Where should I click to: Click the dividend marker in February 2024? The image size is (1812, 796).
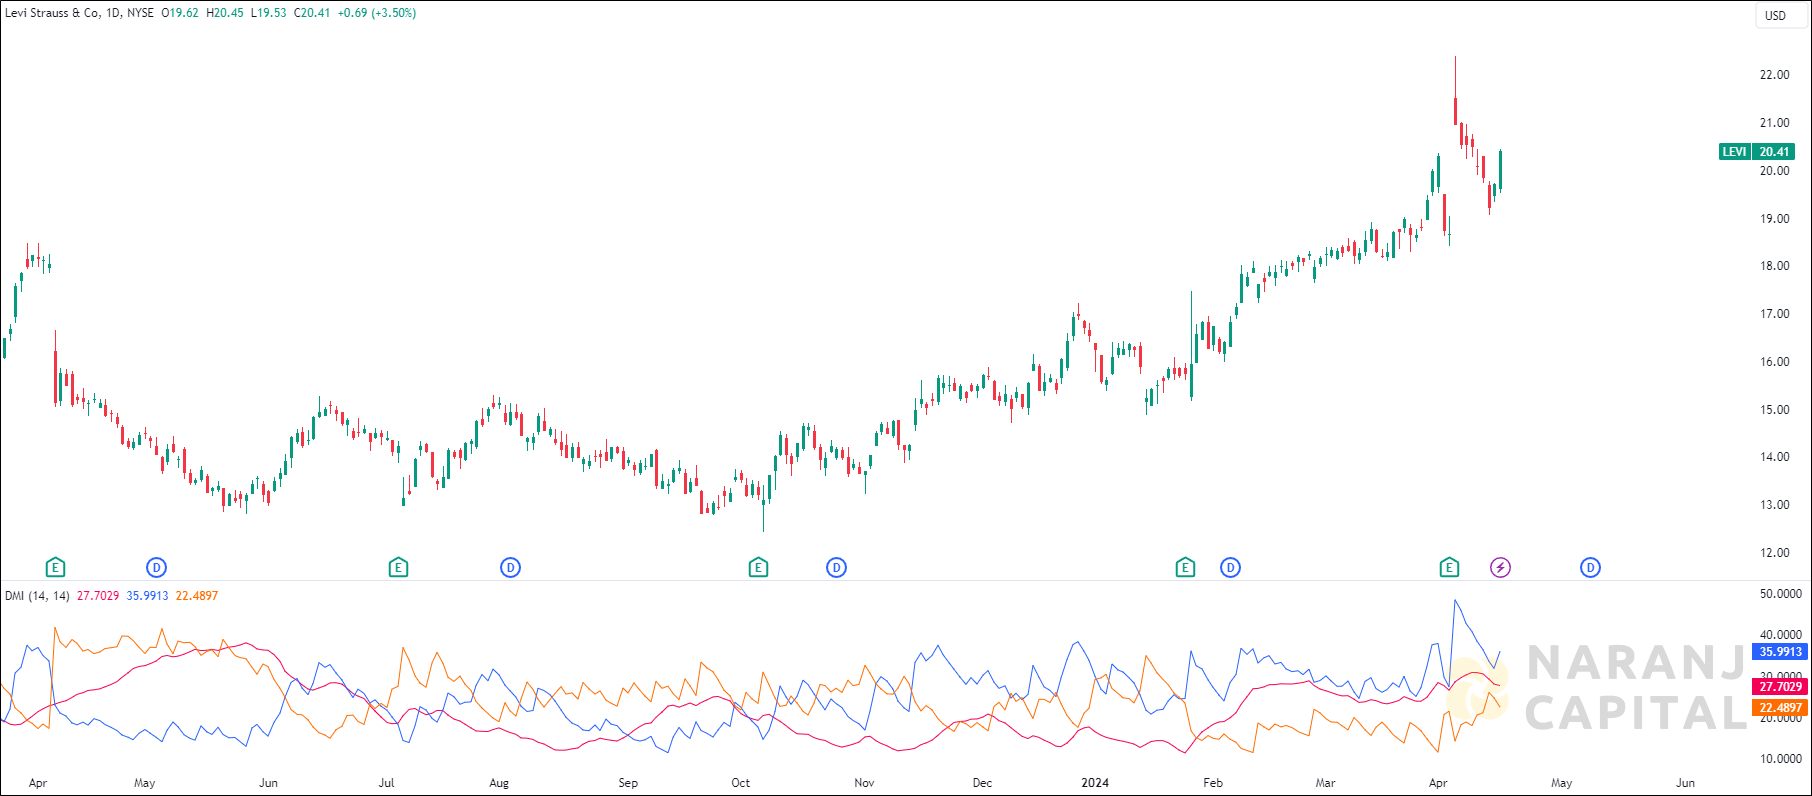1230,568
